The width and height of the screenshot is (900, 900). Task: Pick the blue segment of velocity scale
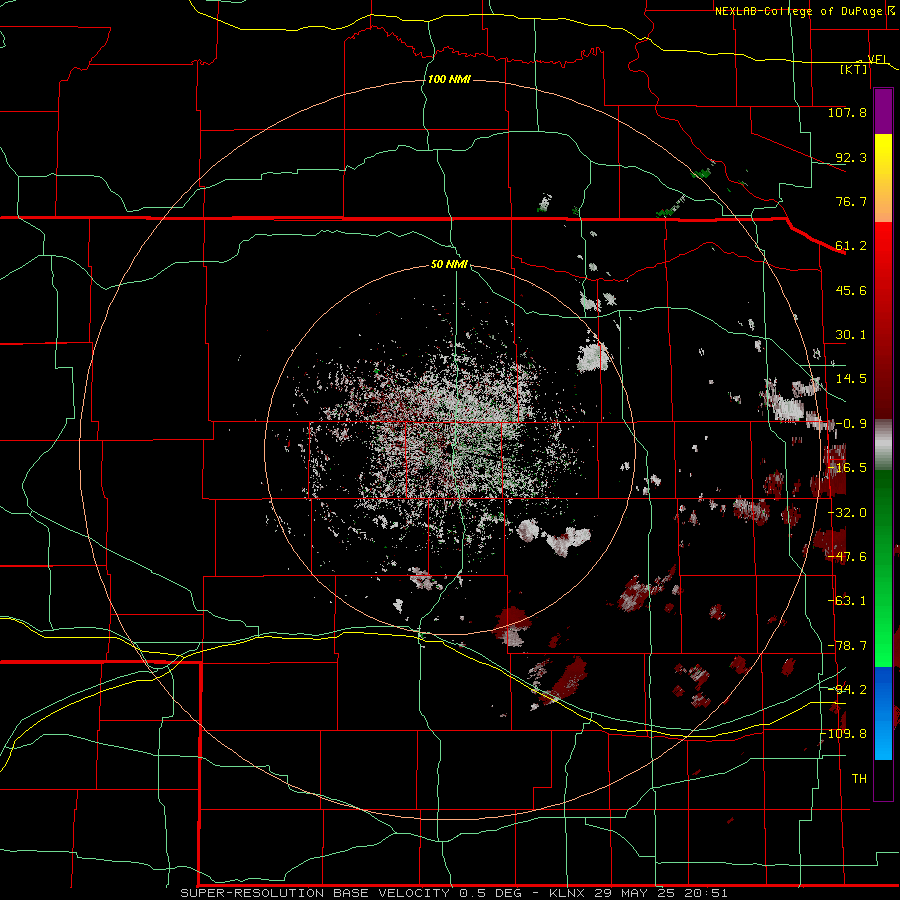coord(883,713)
